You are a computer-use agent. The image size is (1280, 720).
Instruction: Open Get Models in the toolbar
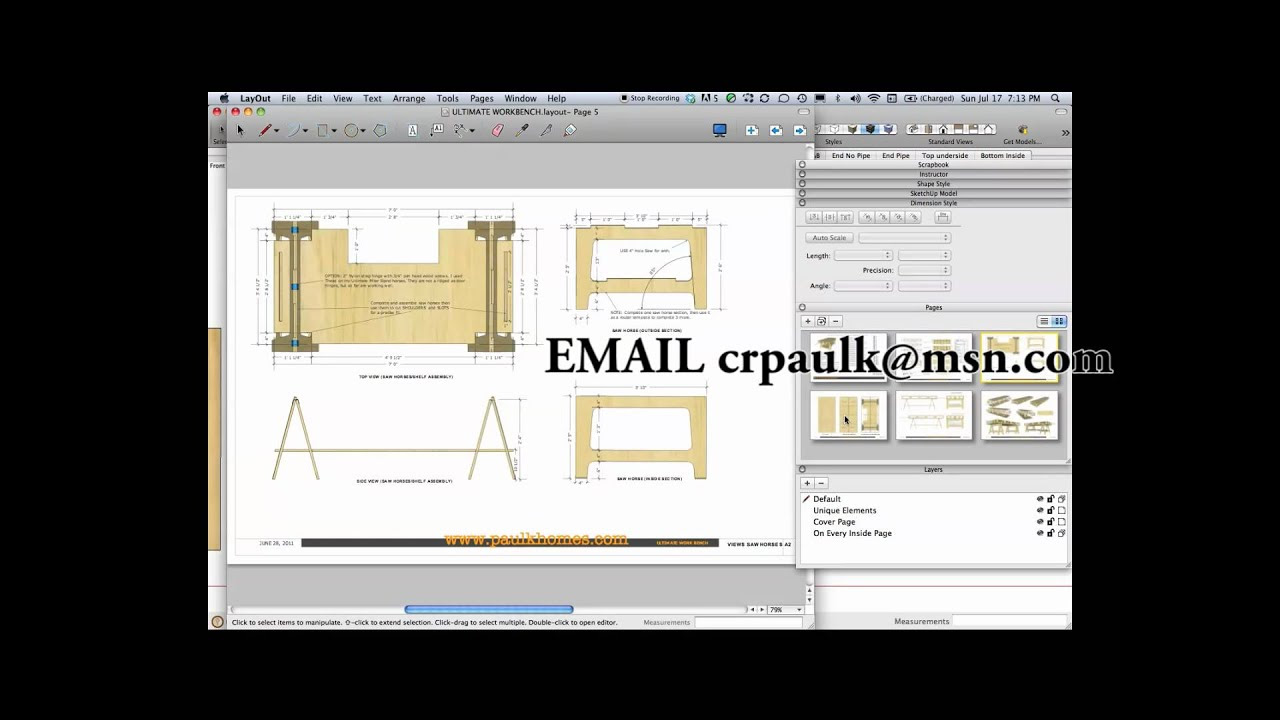click(1022, 134)
